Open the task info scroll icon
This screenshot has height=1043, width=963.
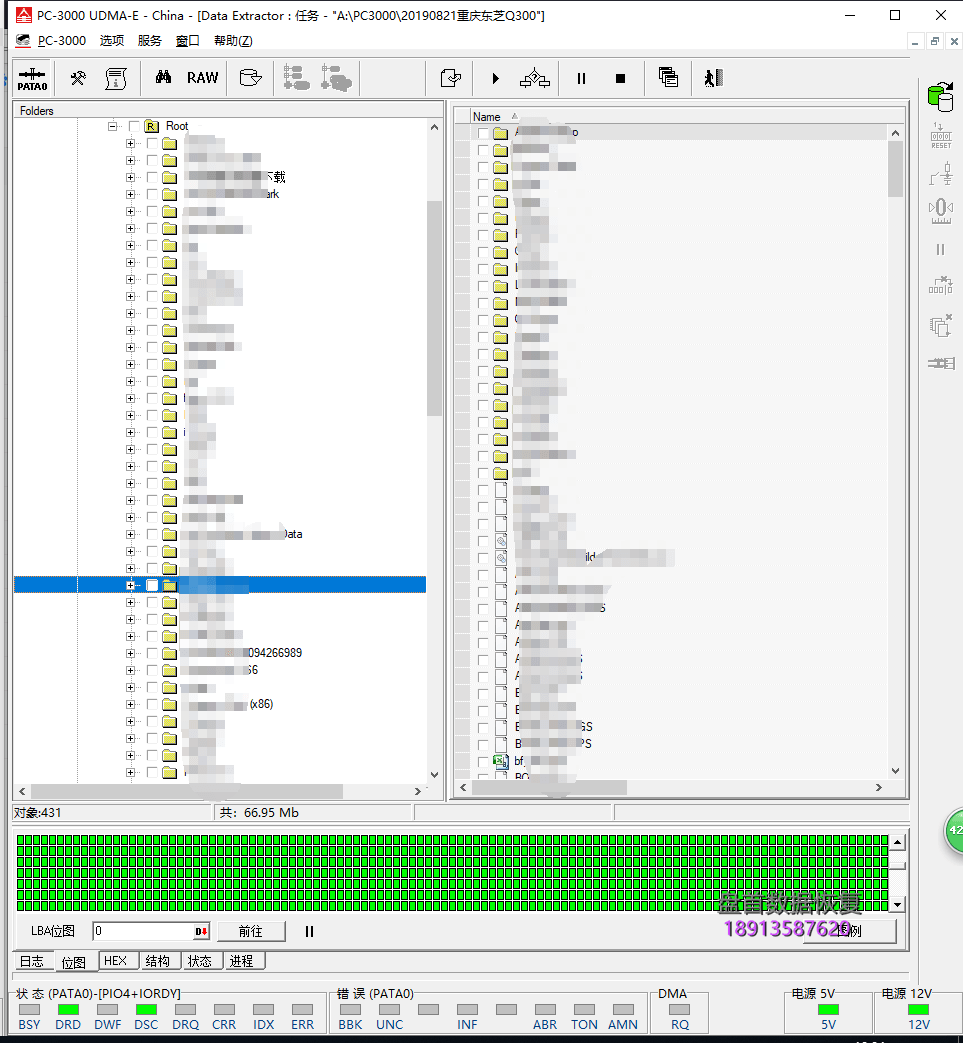(116, 78)
